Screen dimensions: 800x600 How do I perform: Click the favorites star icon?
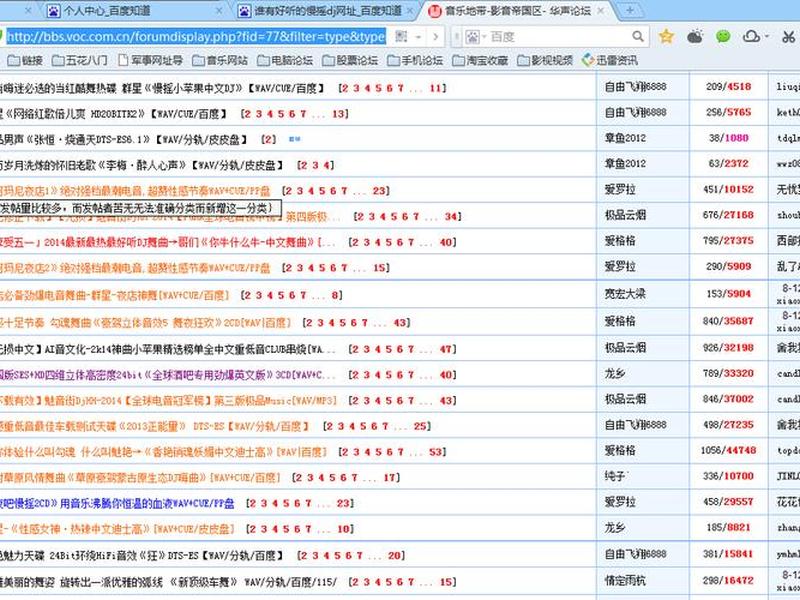click(666, 36)
